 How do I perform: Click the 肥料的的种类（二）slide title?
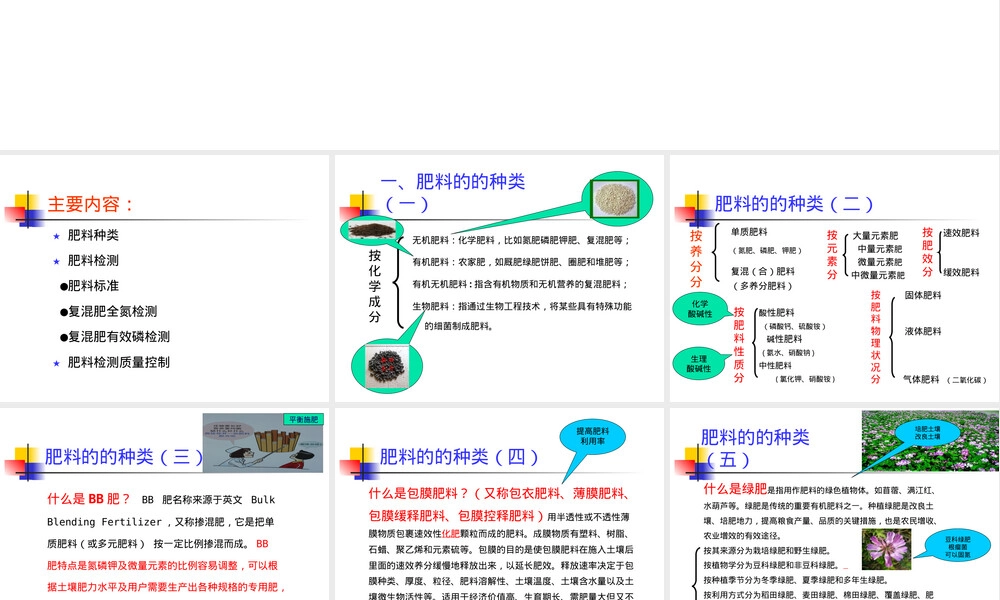tap(794, 204)
